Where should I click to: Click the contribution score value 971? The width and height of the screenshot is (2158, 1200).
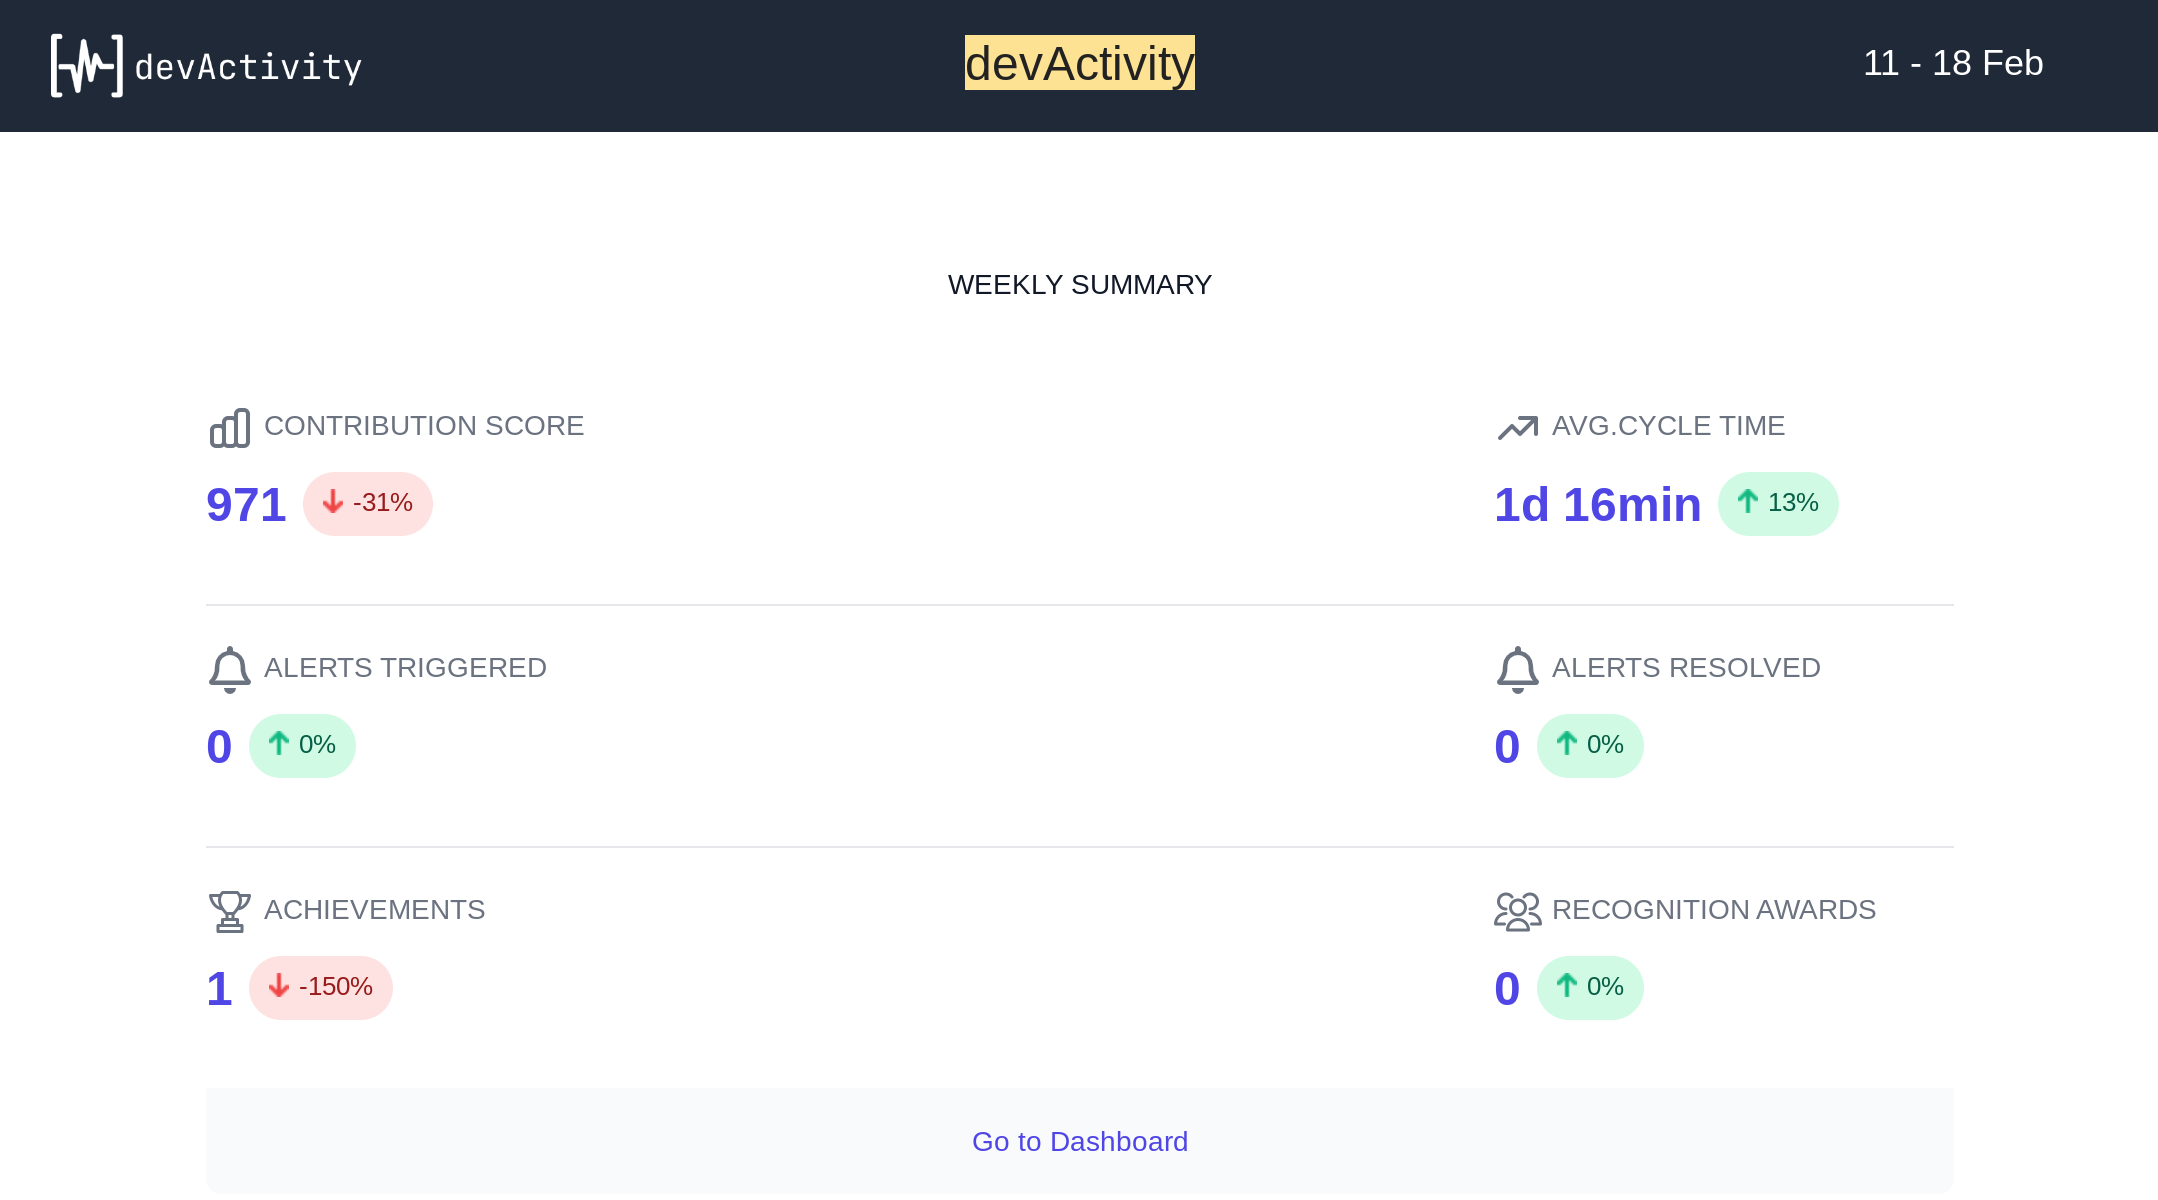click(245, 503)
